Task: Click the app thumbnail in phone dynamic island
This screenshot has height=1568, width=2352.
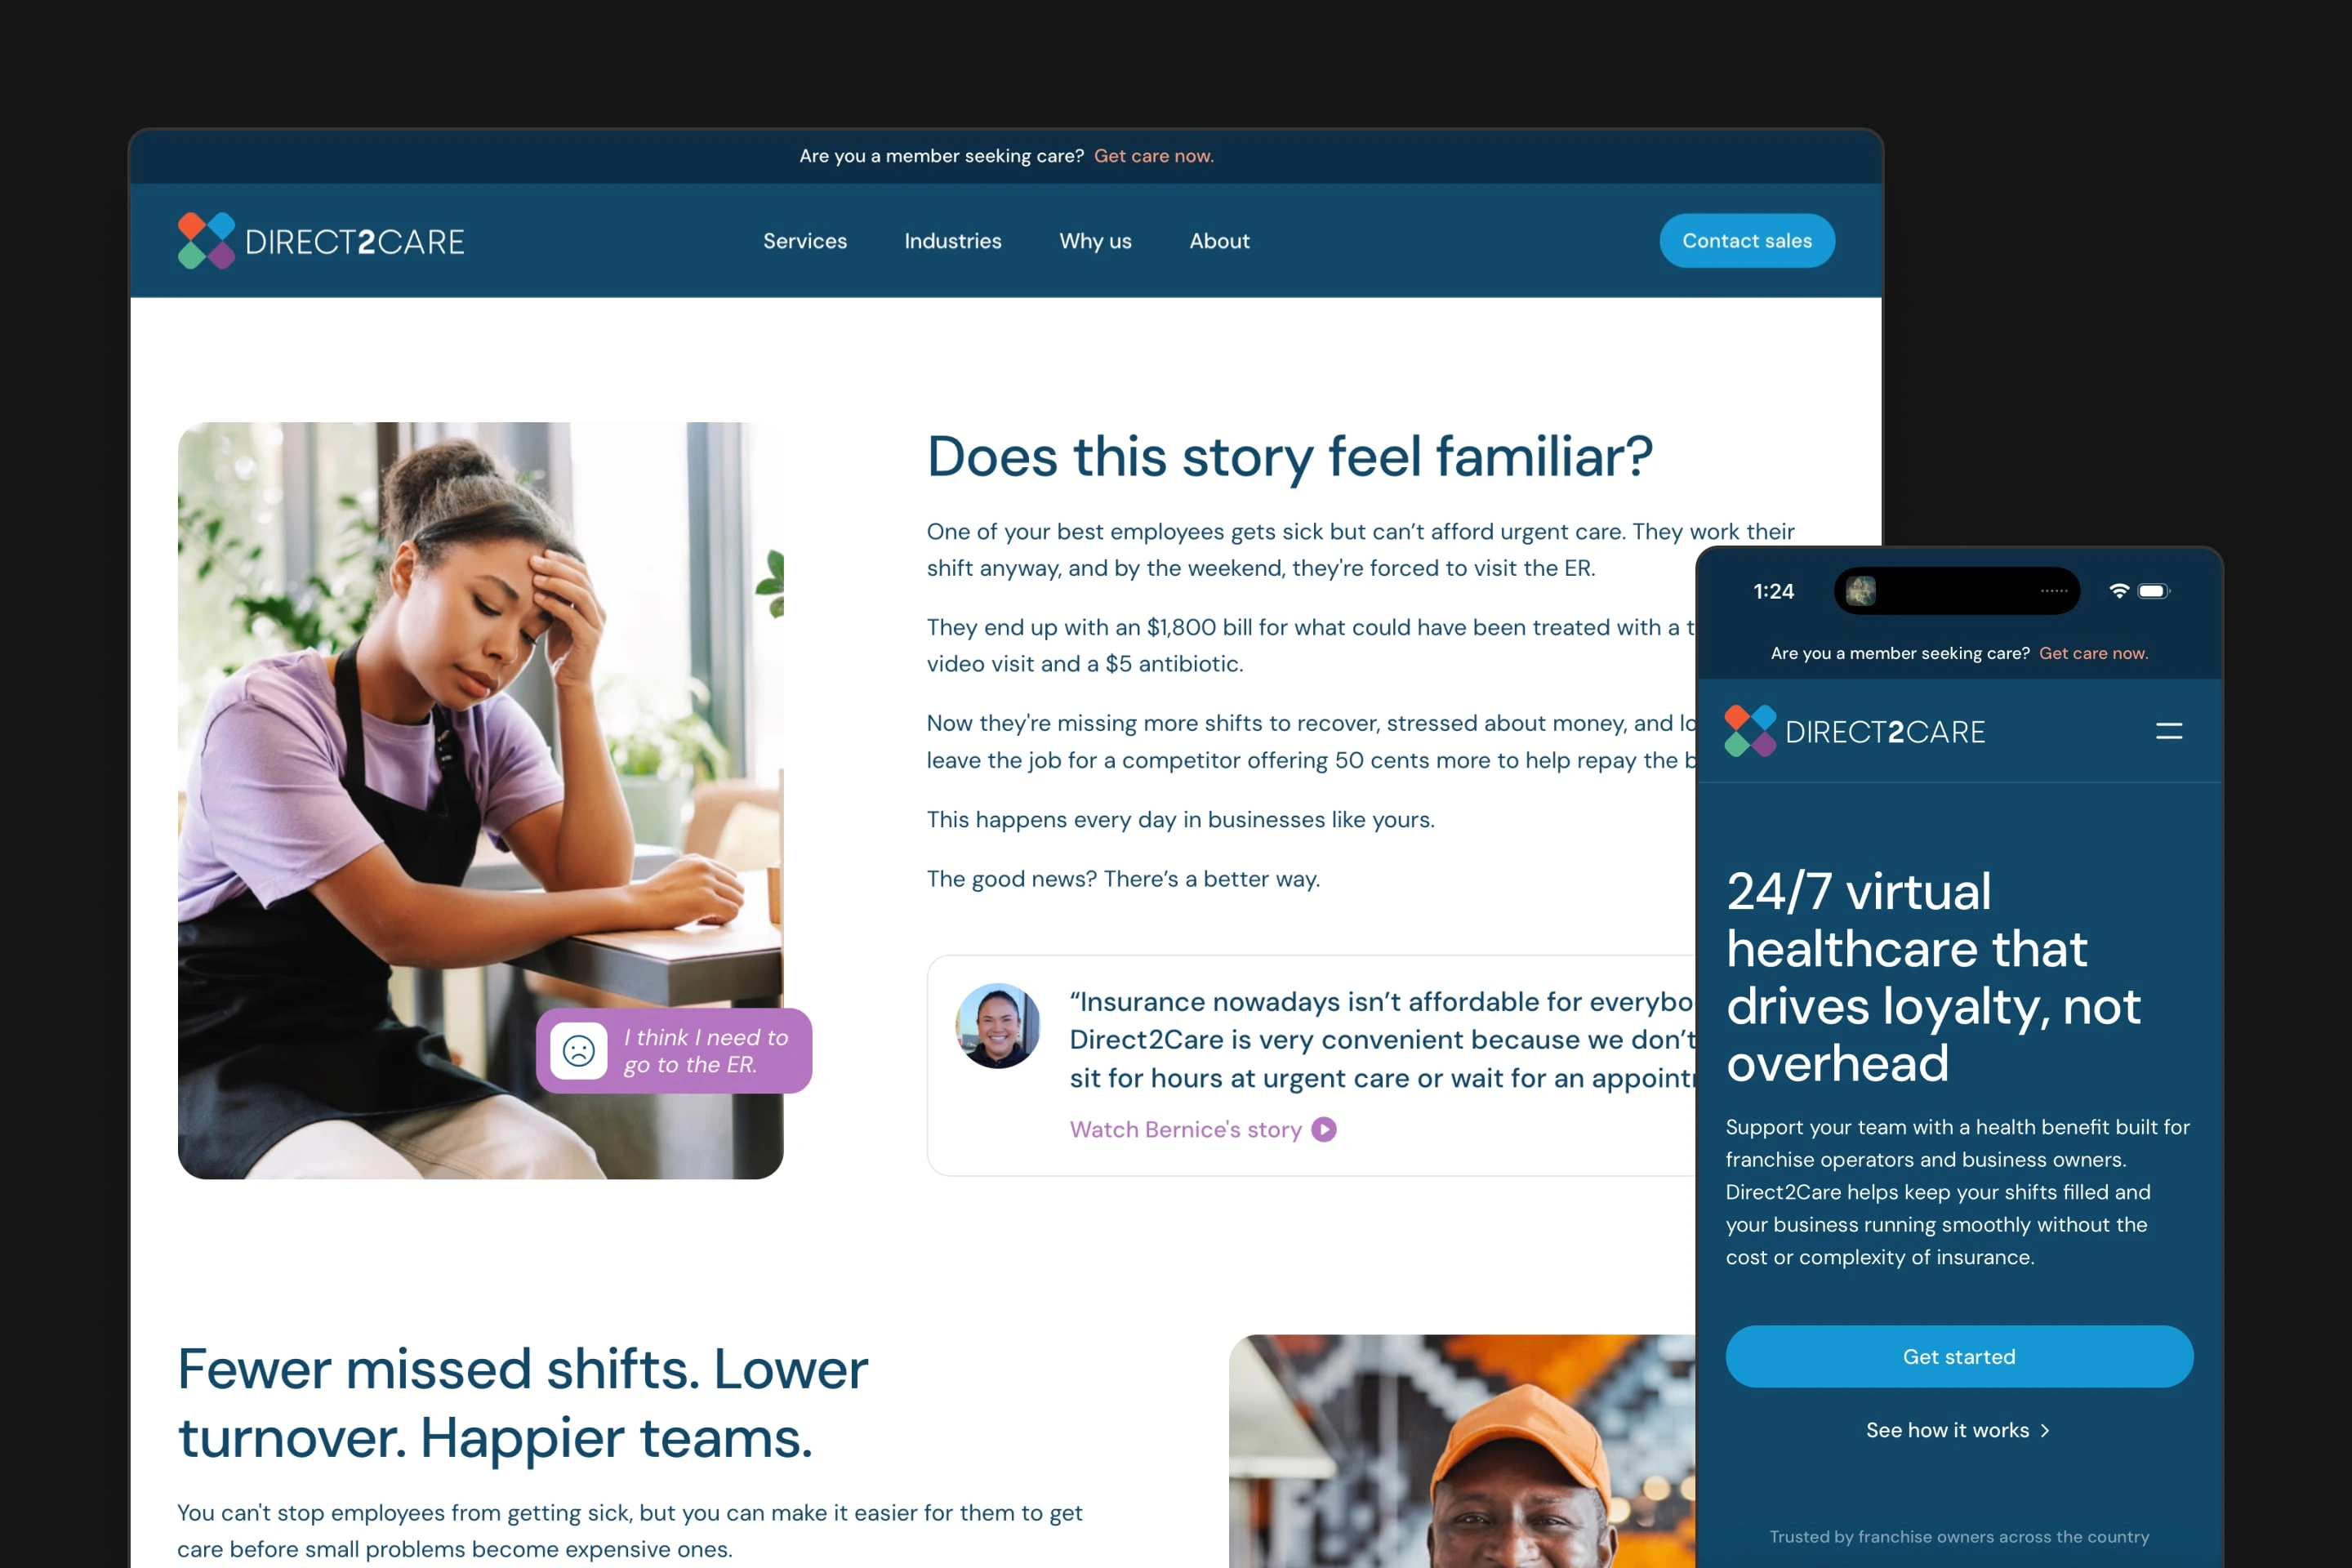Action: tap(1860, 591)
